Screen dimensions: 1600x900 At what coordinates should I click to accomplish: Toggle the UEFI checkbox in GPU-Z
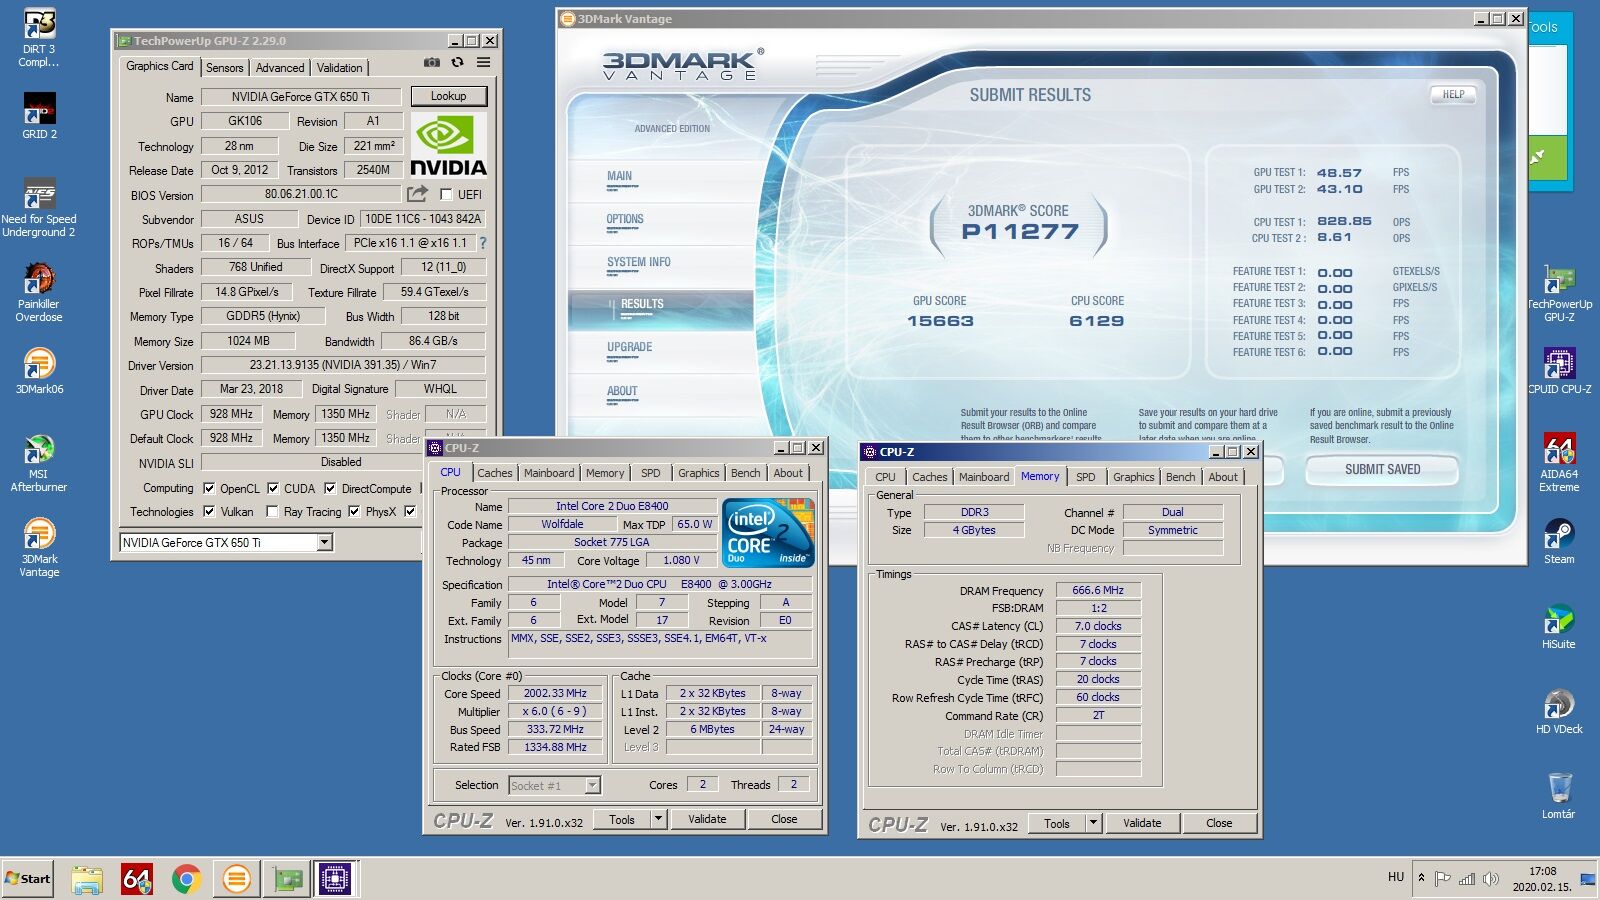coord(446,195)
